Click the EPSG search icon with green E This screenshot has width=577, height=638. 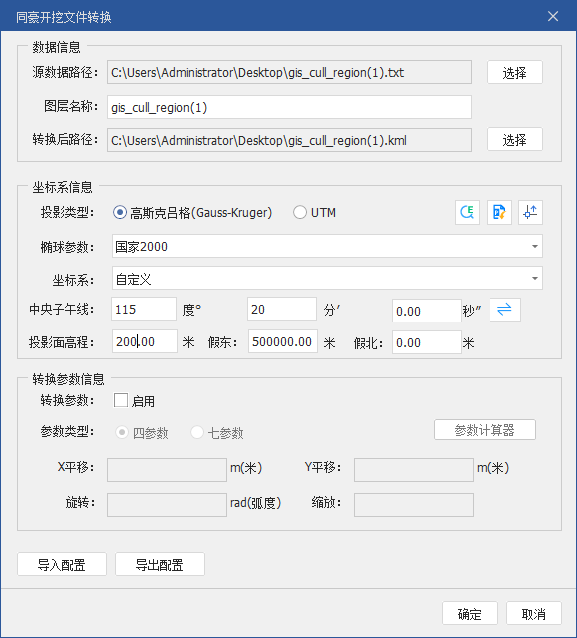[467, 212]
